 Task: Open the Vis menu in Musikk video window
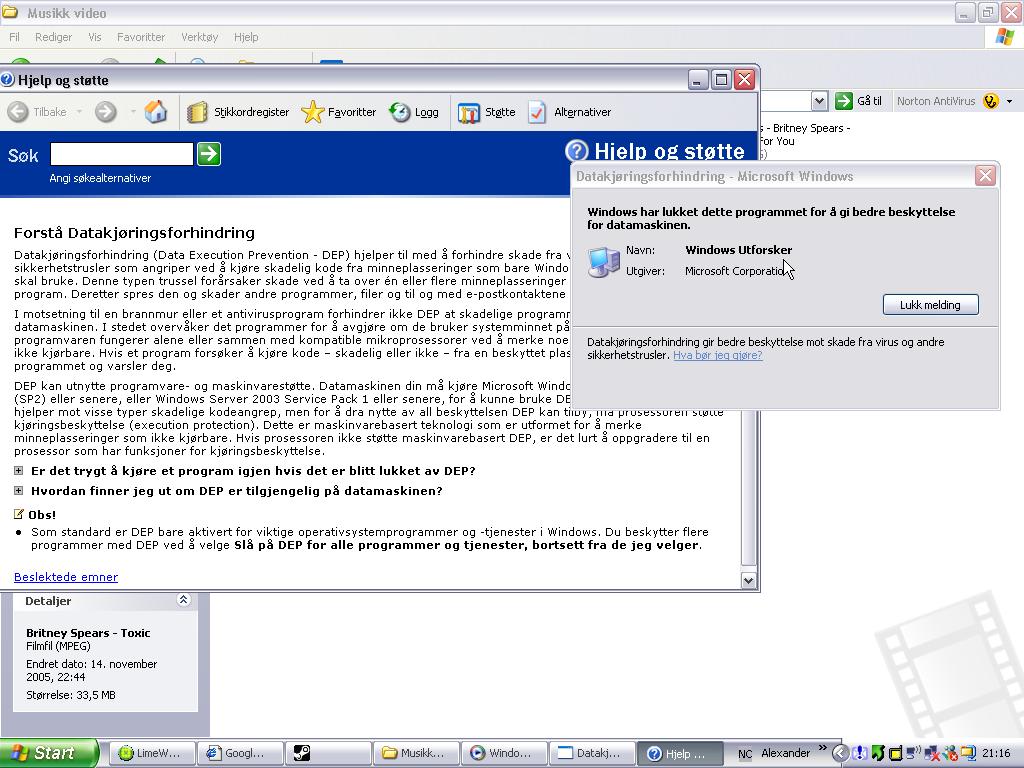(x=95, y=37)
